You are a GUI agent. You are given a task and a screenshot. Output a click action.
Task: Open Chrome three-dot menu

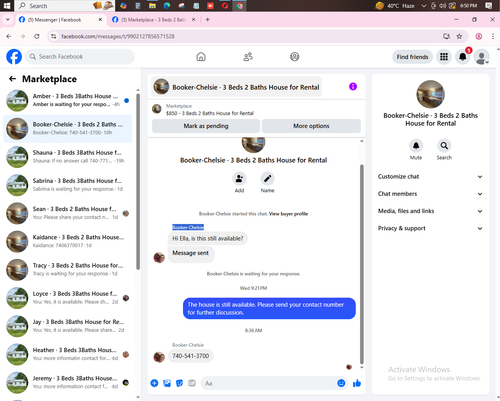point(493,36)
